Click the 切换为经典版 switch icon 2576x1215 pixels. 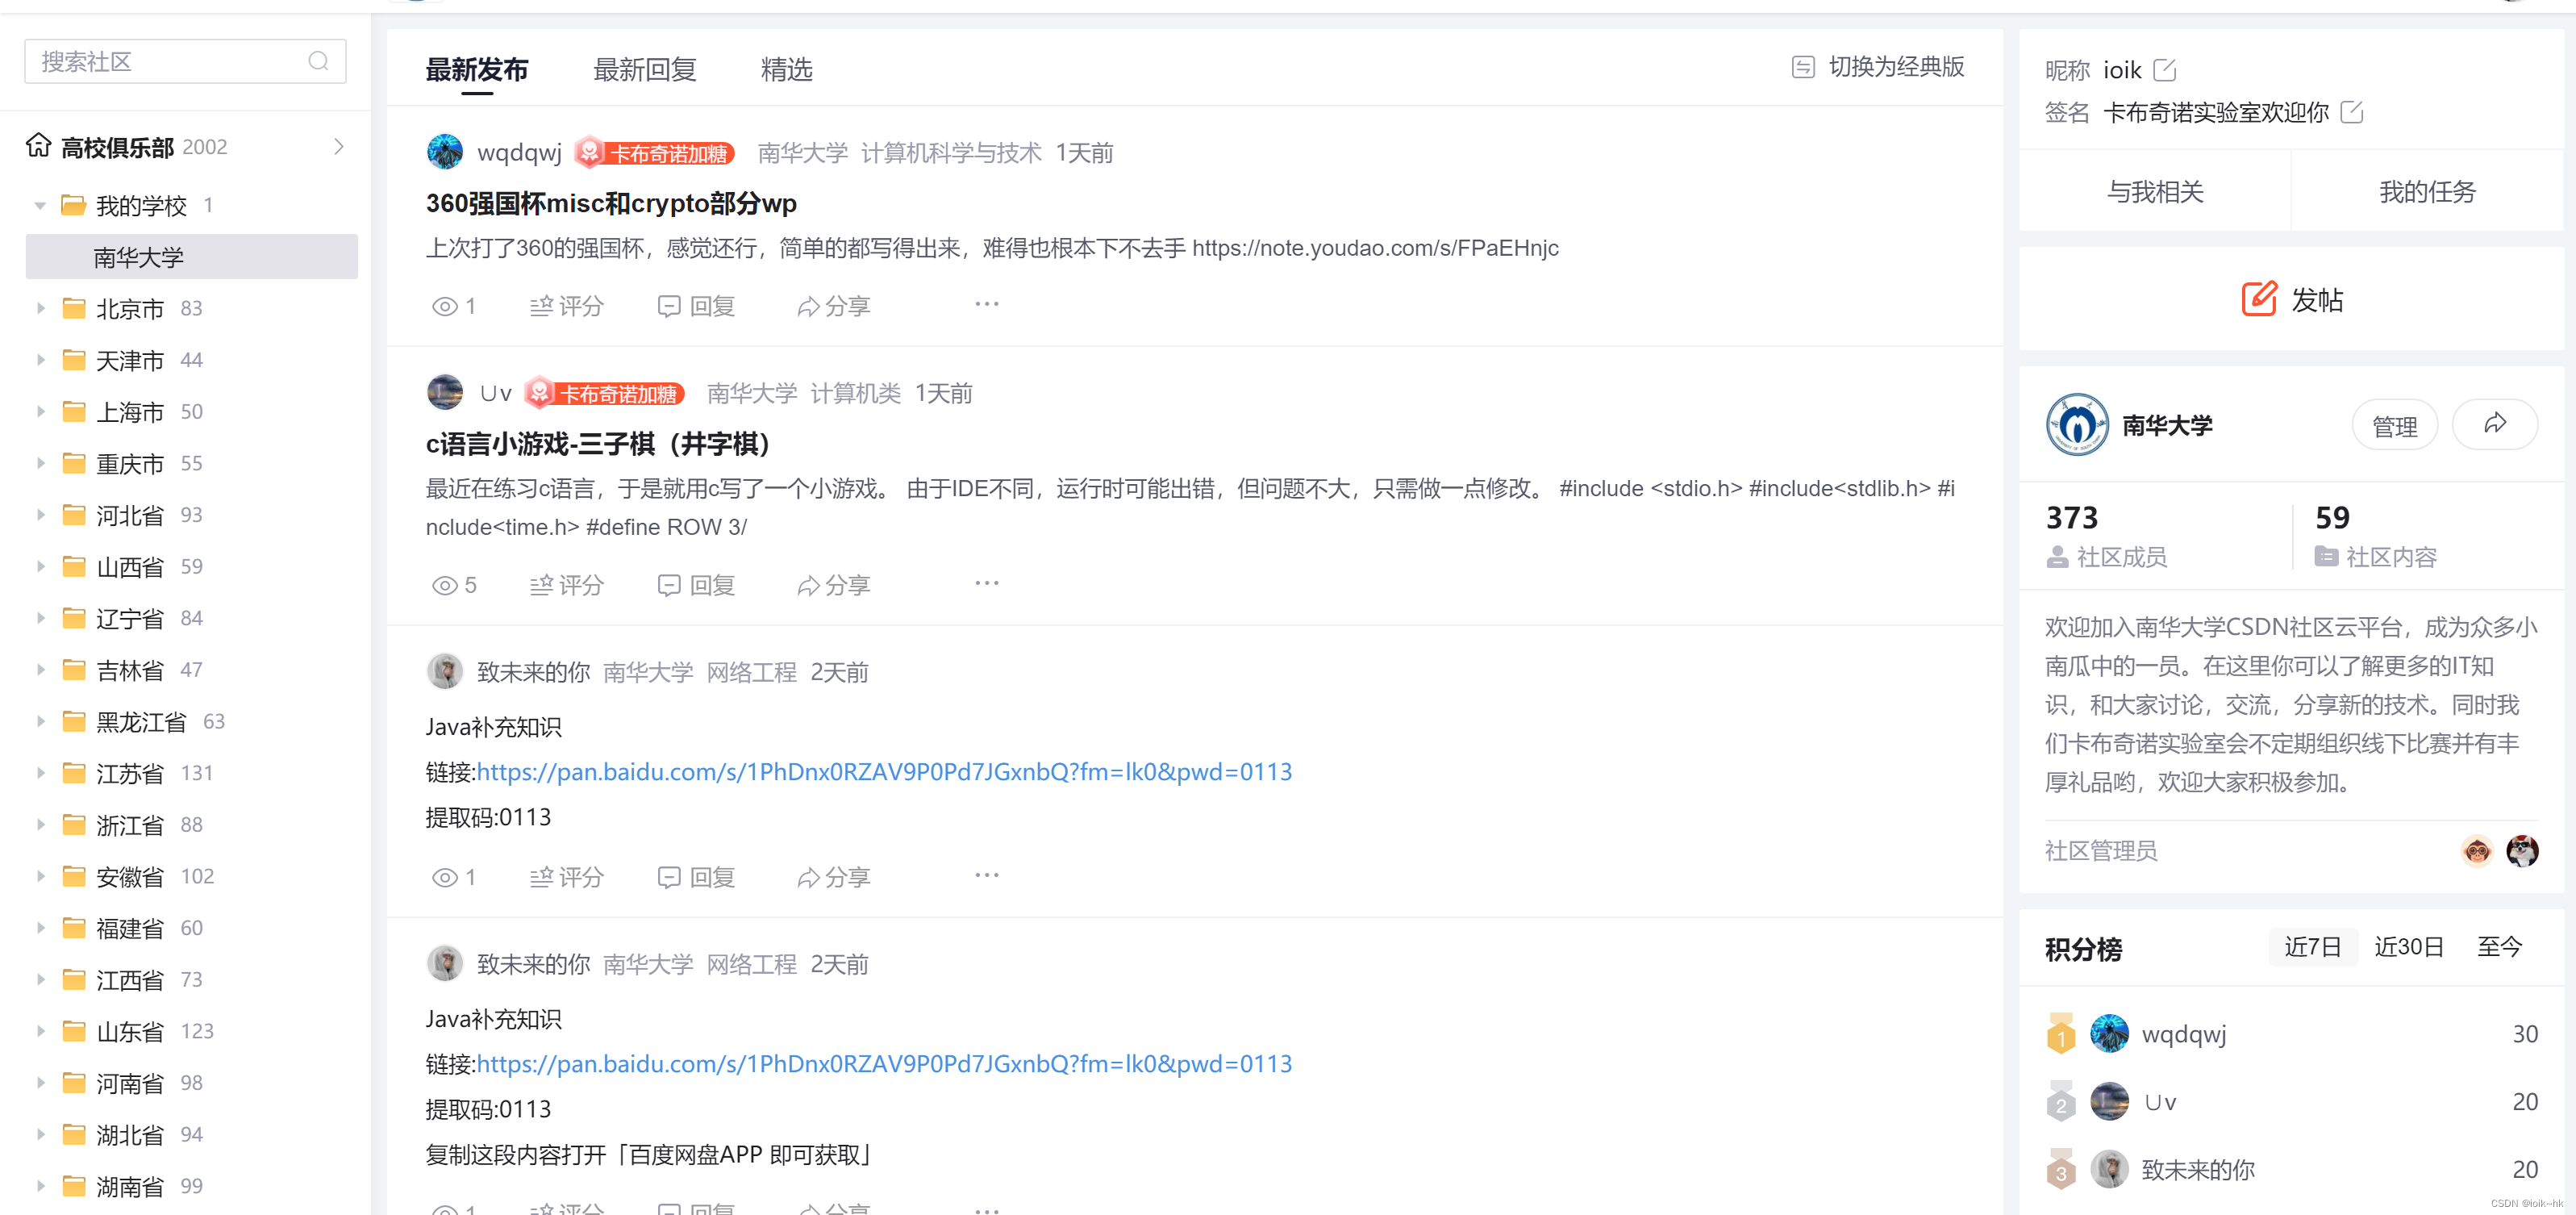coord(1803,67)
